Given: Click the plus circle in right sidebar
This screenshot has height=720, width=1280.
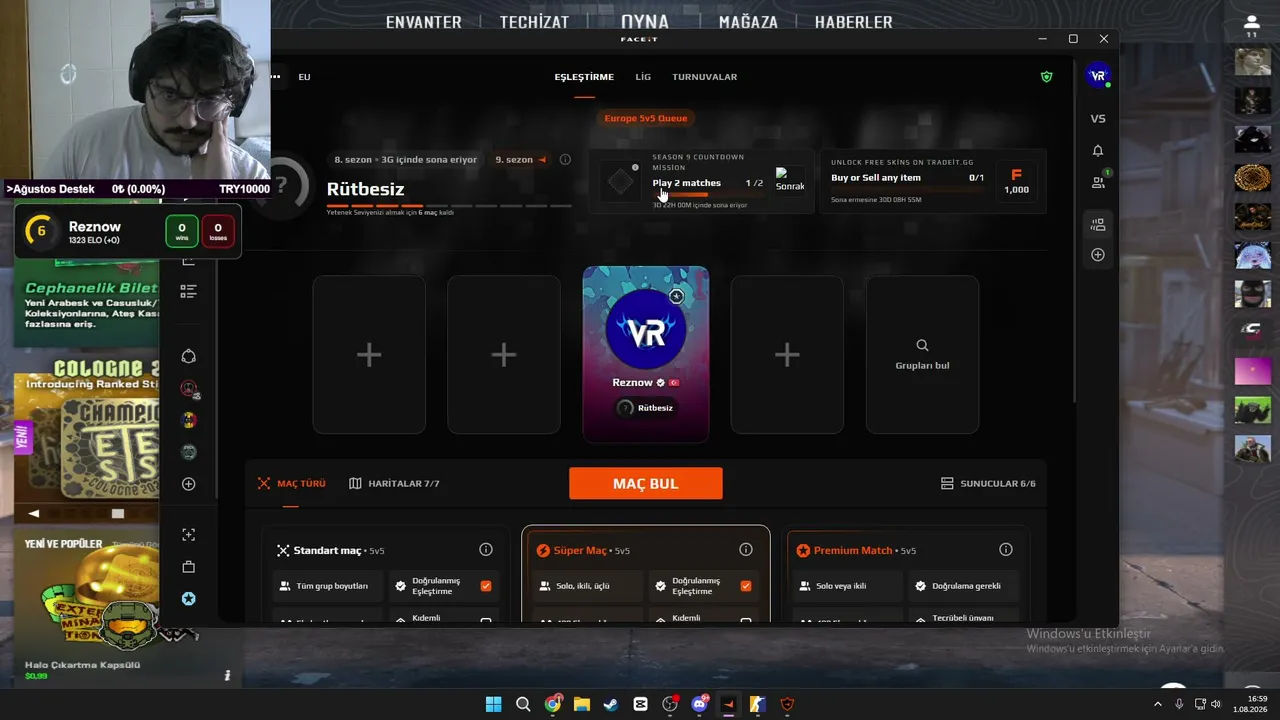Looking at the screenshot, I should (x=1098, y=255).
